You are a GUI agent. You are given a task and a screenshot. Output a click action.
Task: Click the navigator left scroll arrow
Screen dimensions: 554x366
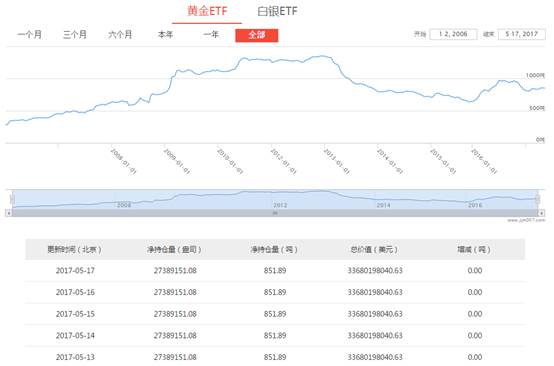pos(9,213)
